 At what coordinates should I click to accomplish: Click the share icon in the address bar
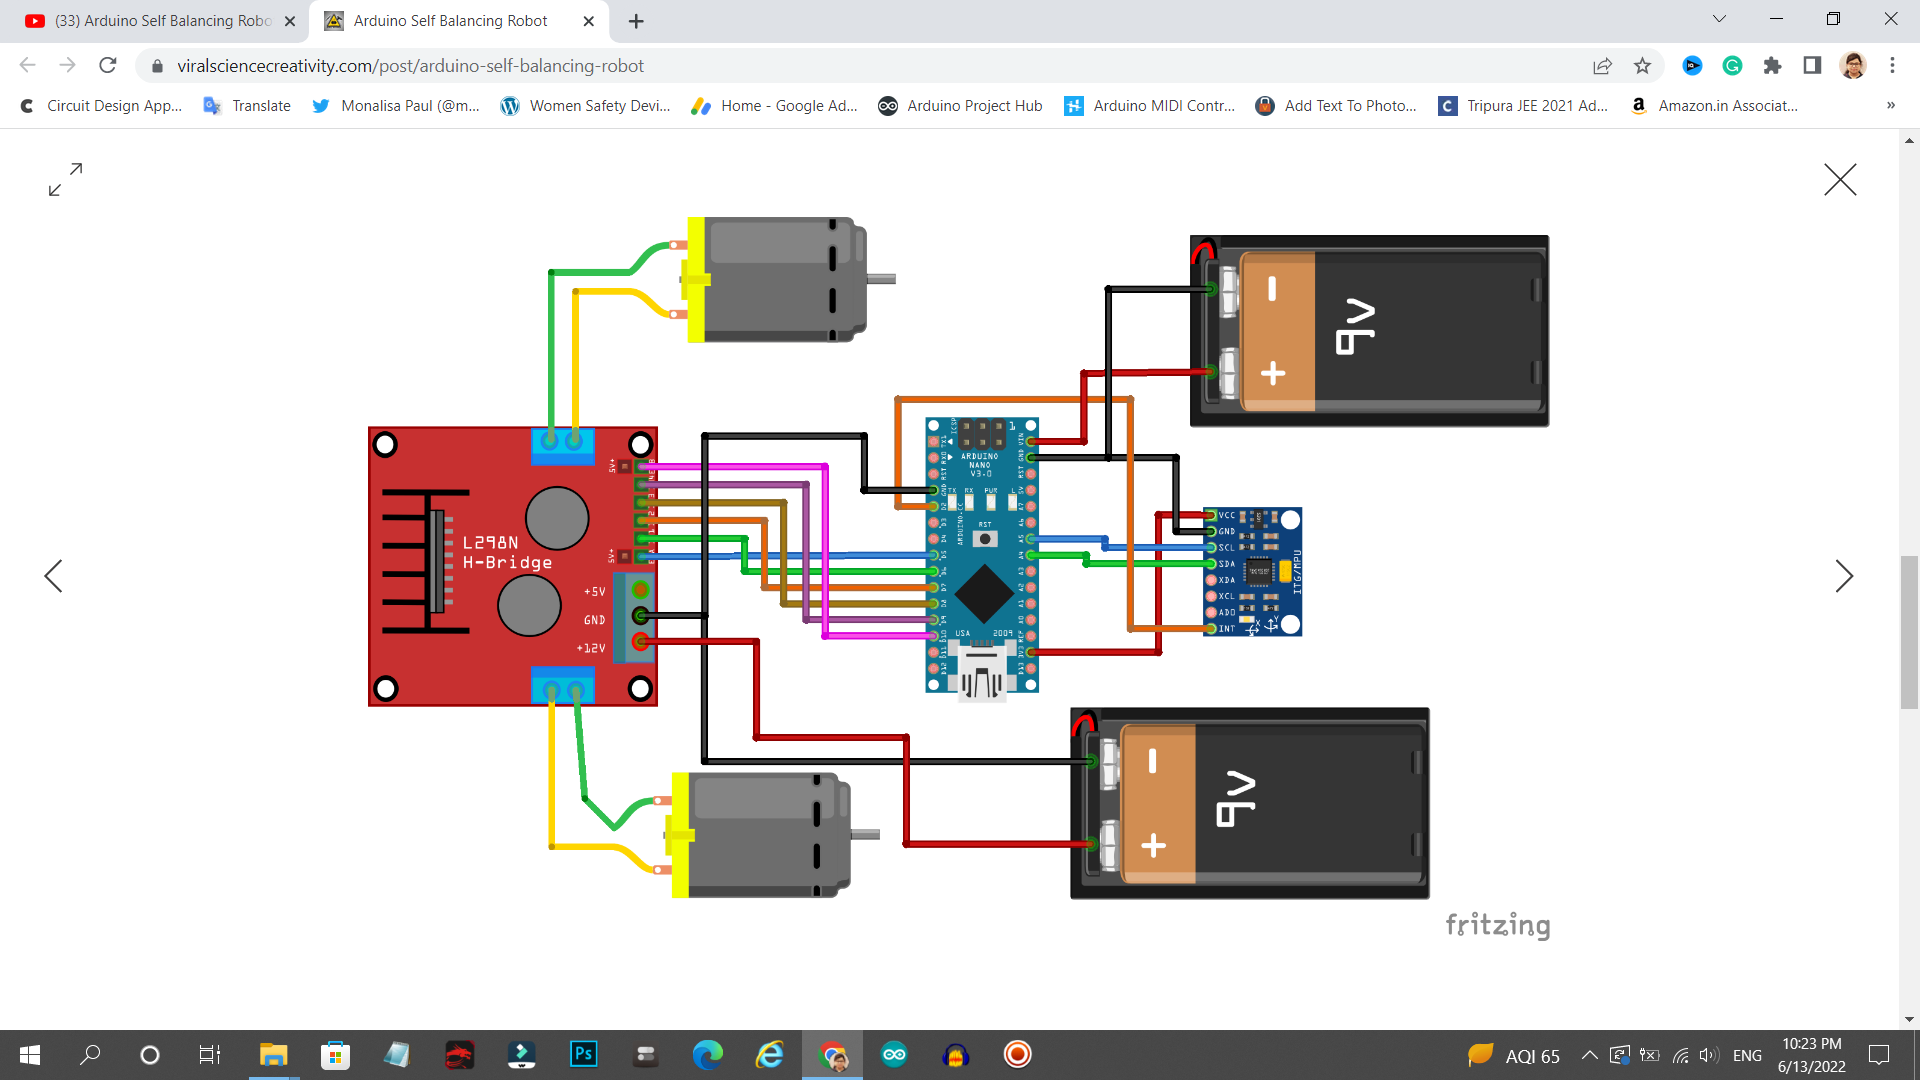1602,65
